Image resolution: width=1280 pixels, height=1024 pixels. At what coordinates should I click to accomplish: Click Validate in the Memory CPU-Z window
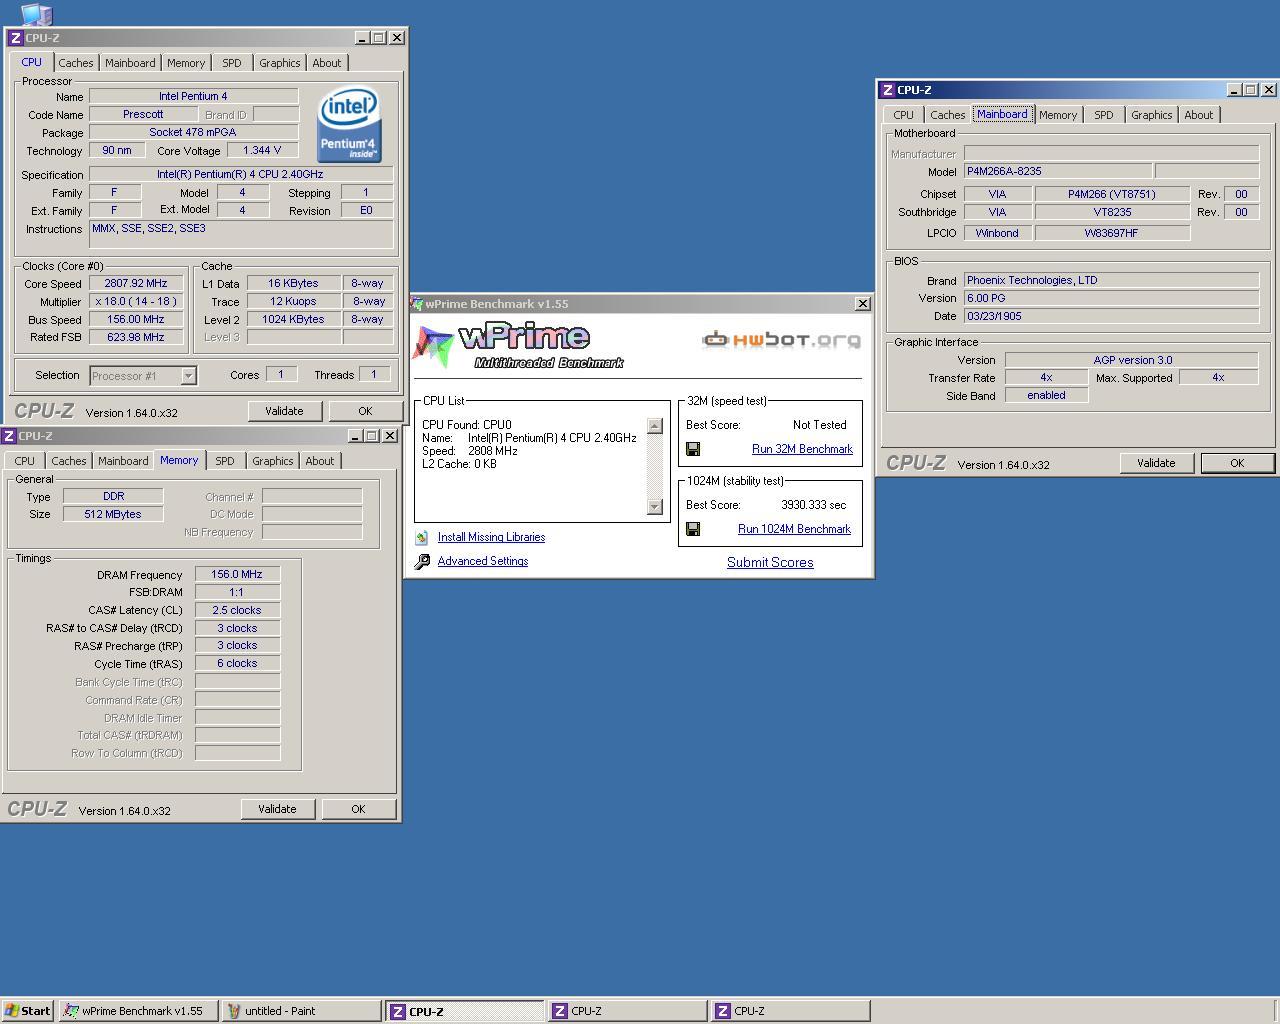(277, 809)
